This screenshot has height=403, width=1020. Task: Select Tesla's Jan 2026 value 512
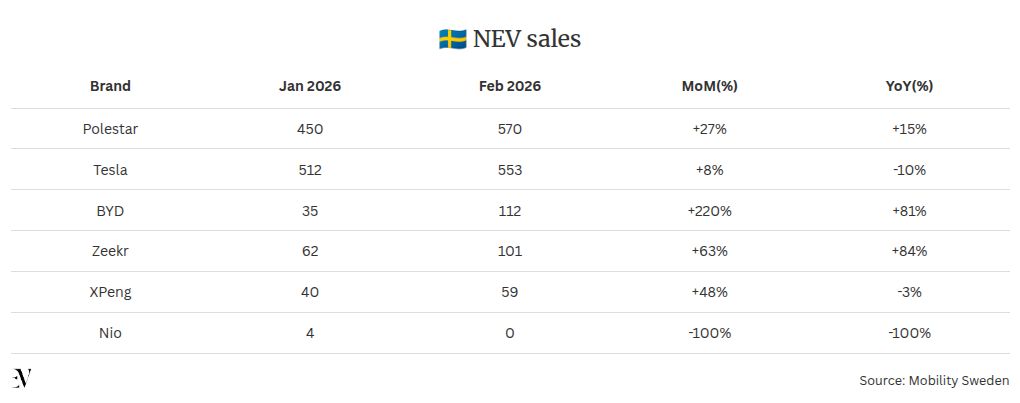click(x=310, y=170)
